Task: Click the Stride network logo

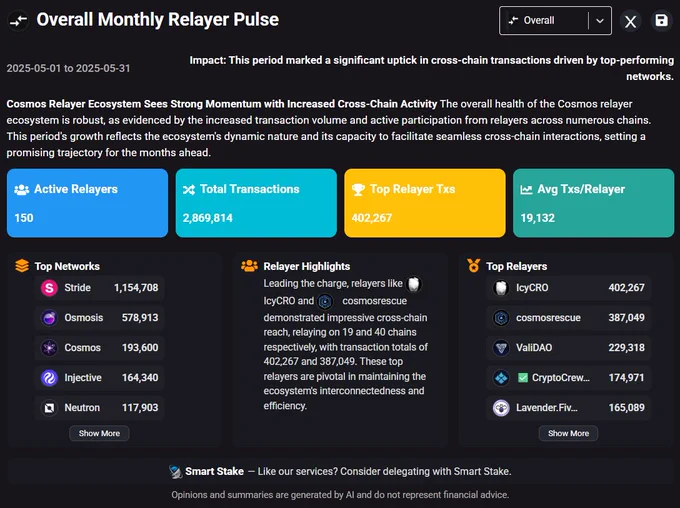Action: coord(49,288)
